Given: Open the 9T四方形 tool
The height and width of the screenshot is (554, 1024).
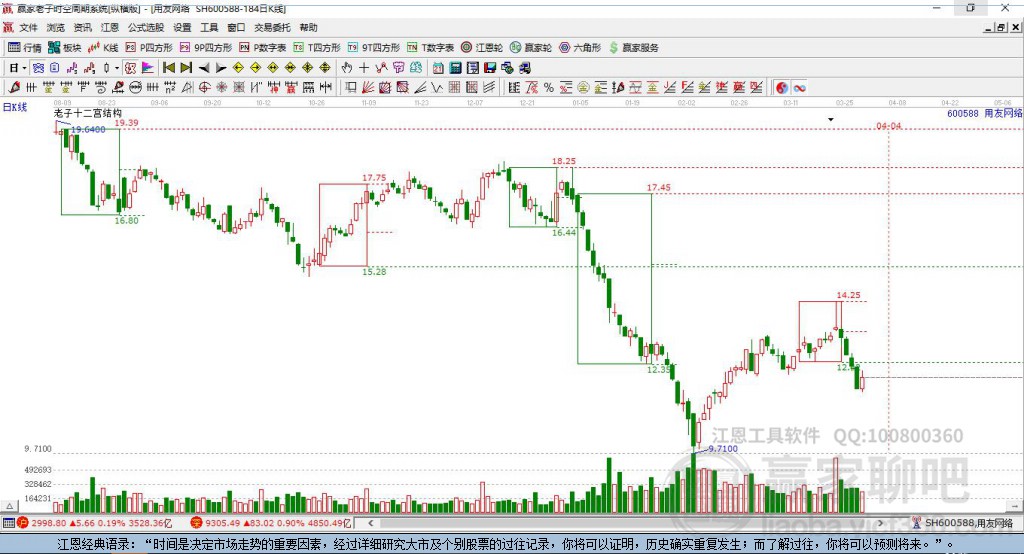Looking at the screenshot, I should pyautogui.click(x=374, y=48).
